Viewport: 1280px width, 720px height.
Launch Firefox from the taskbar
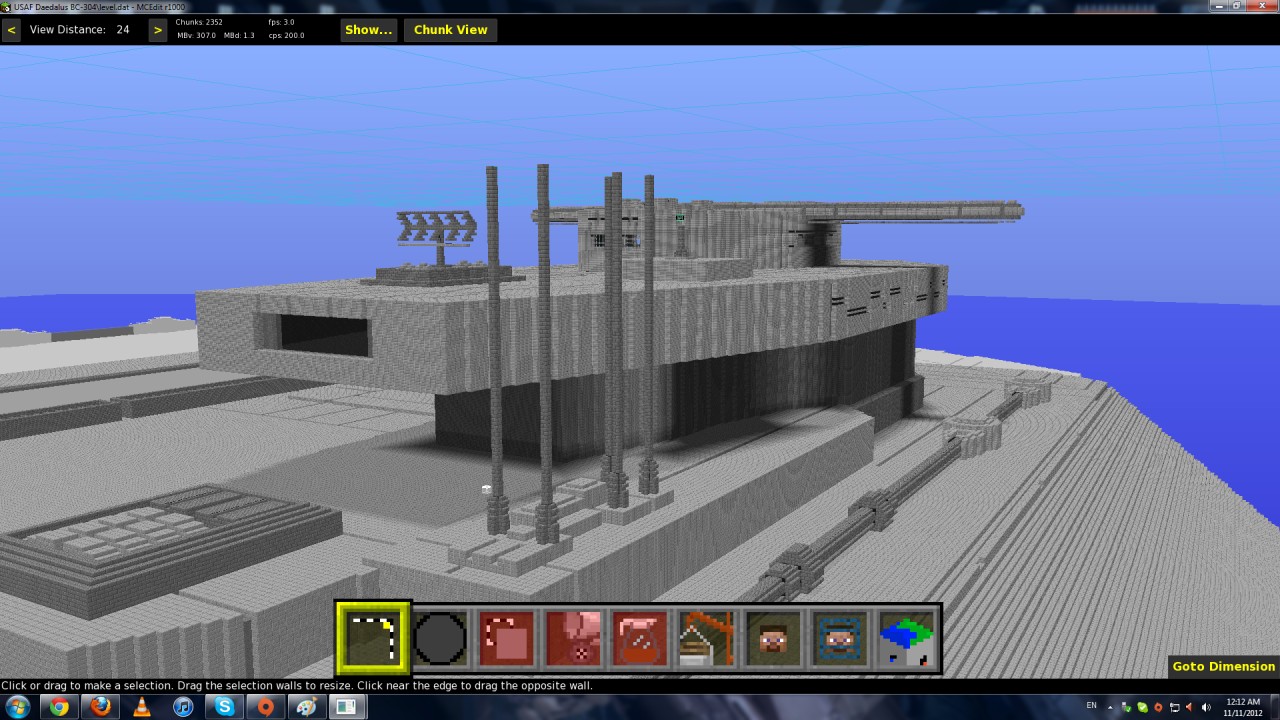pos(100,707)
